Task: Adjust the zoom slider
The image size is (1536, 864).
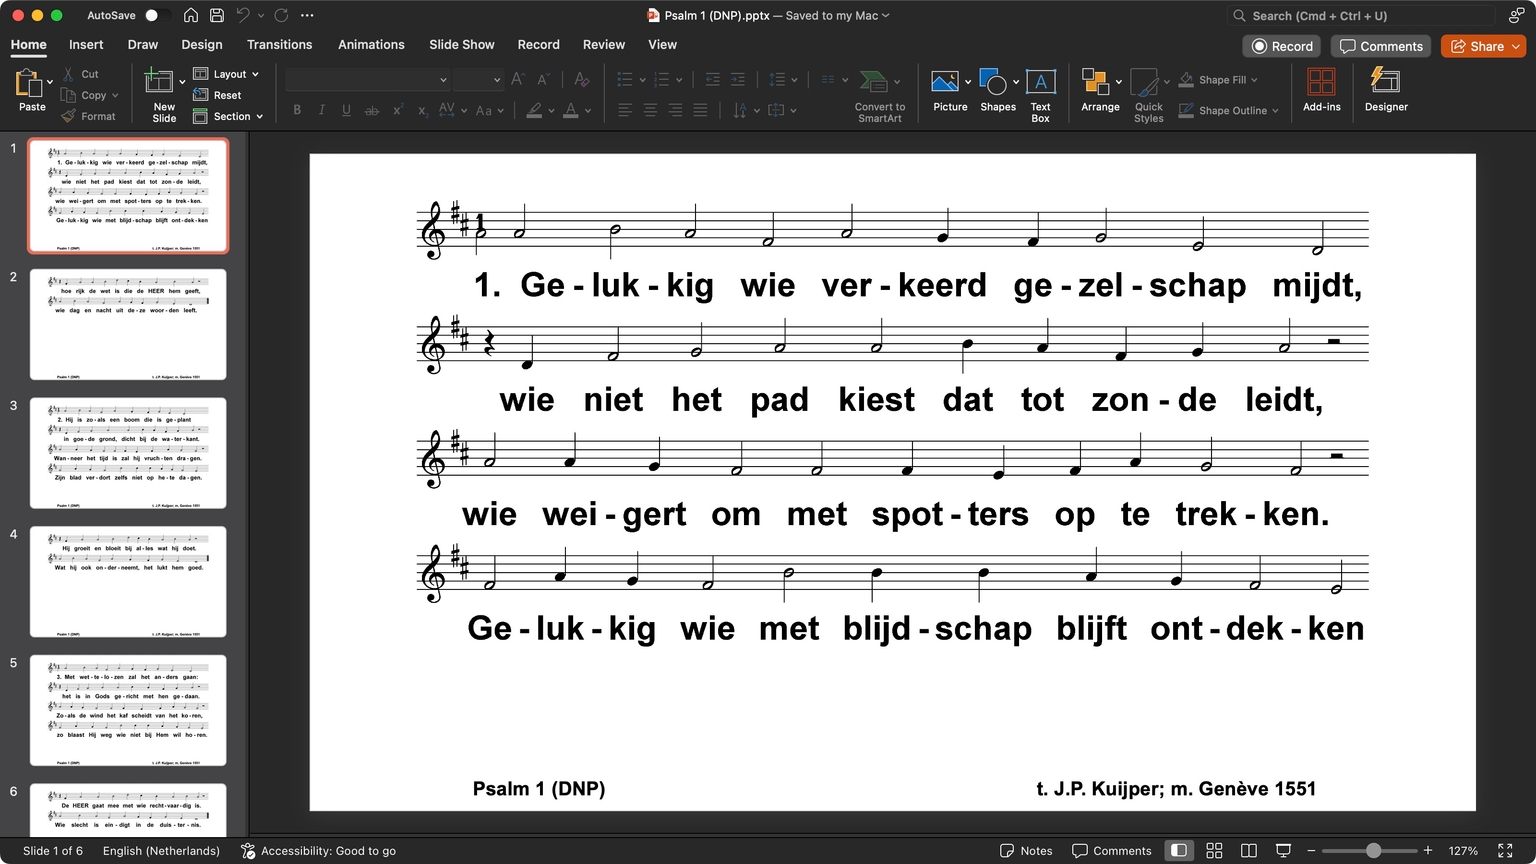Action: click(x=1373, y=850)
